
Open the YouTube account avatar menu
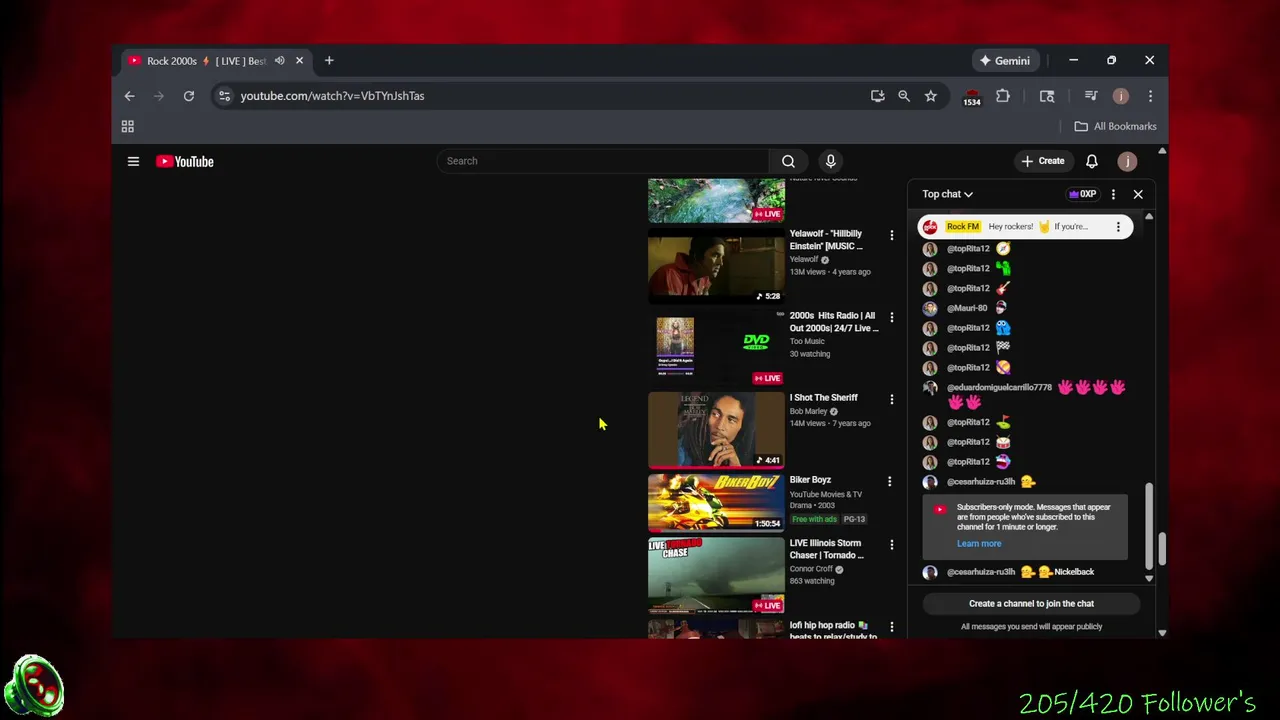pos(1127,161)
